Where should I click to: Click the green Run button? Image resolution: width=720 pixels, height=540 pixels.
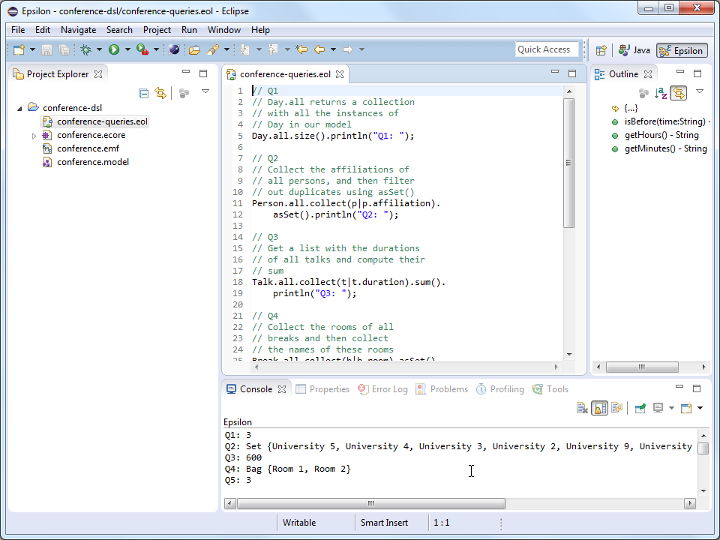[114, 49]
